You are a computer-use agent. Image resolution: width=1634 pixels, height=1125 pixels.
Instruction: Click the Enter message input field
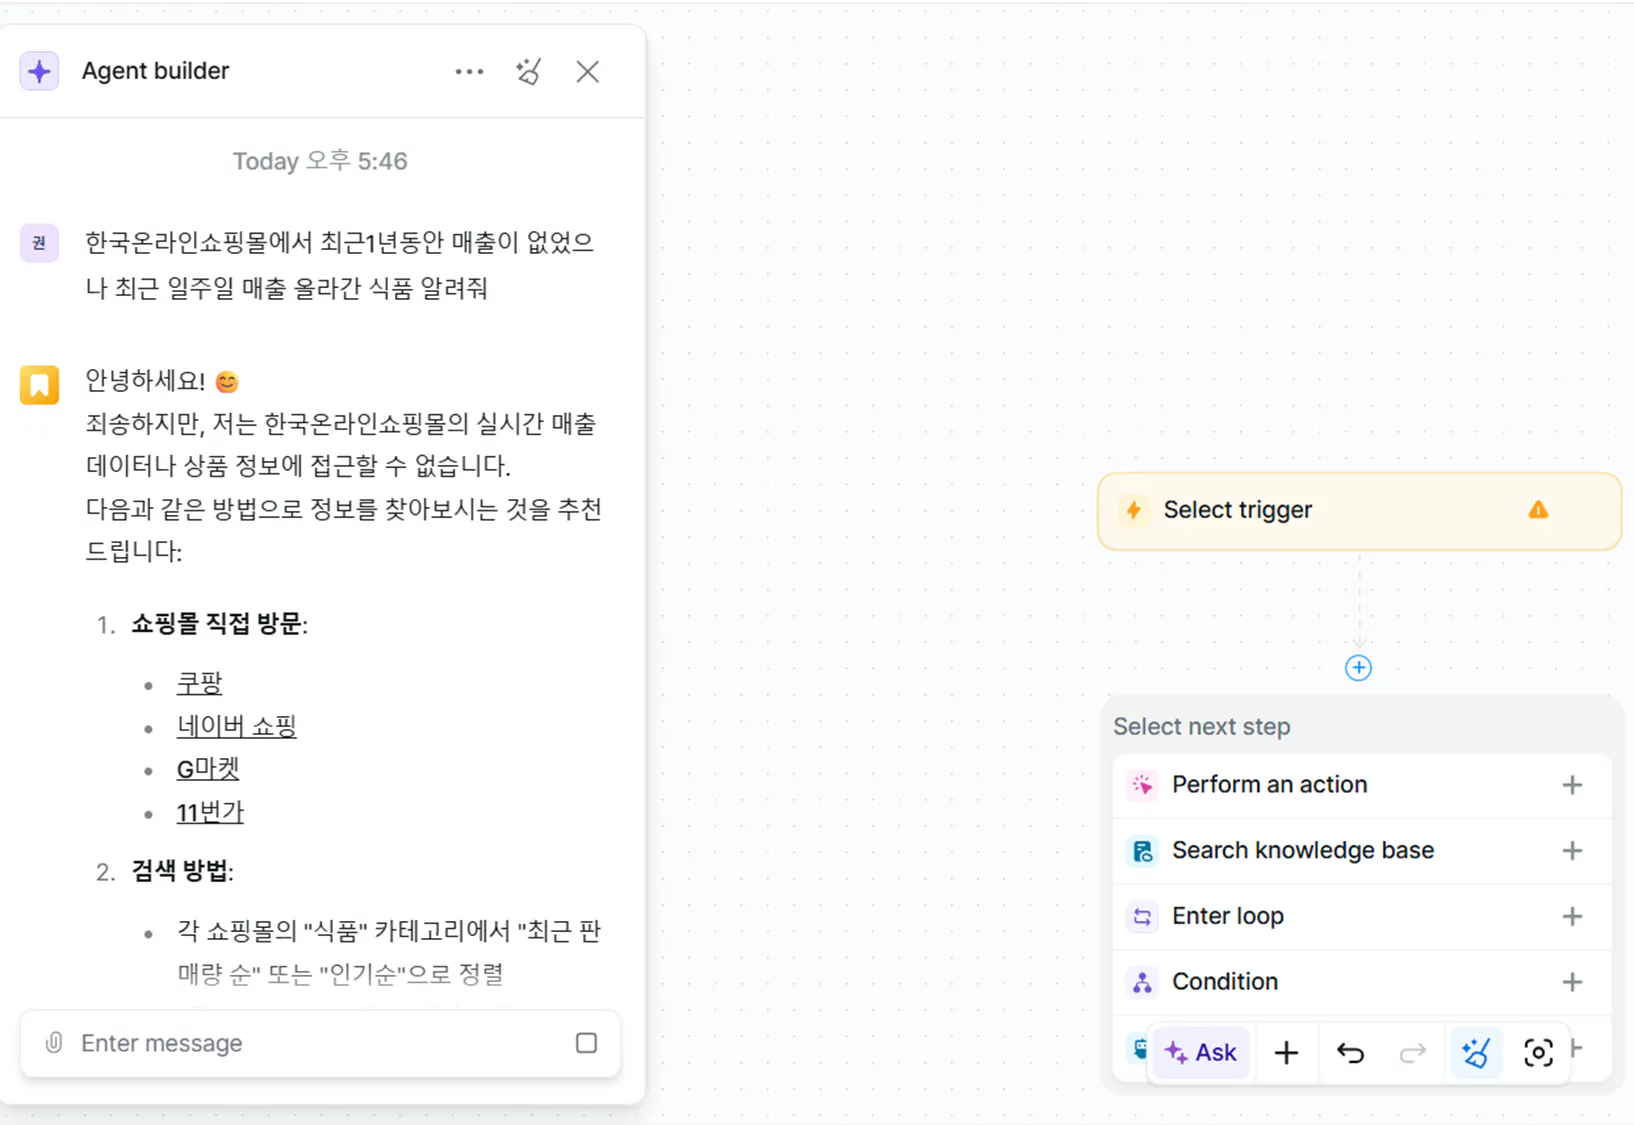tap(300, 1043)
